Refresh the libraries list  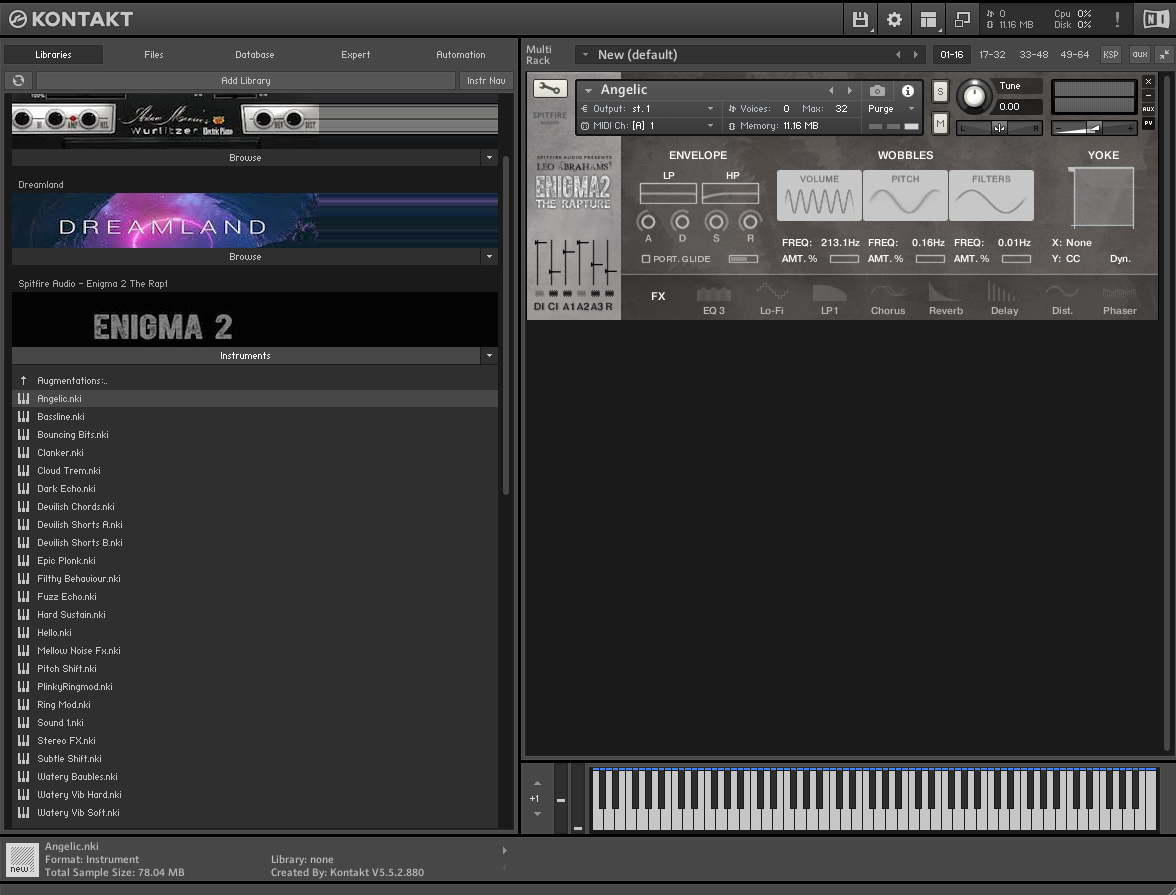(19, 80)
